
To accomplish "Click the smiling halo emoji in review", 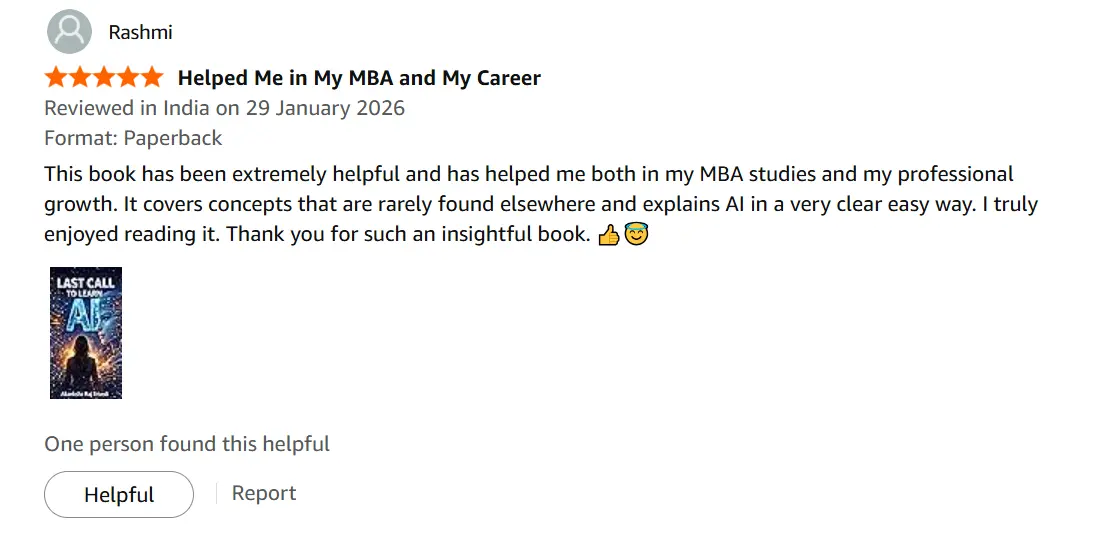I will click(636, 236).
